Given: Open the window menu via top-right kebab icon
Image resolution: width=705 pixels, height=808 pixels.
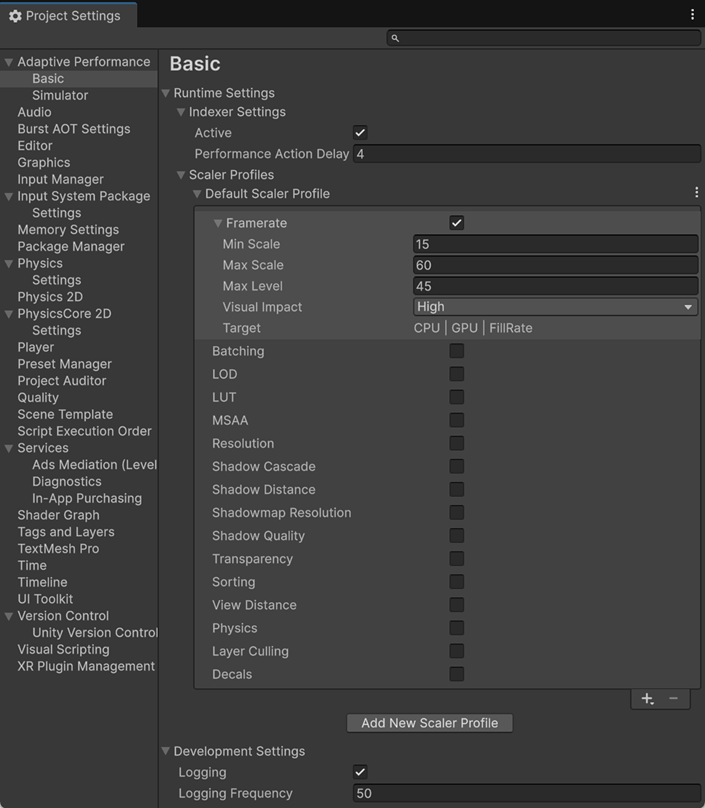Looking at the screenshot, I should (693, 14).
